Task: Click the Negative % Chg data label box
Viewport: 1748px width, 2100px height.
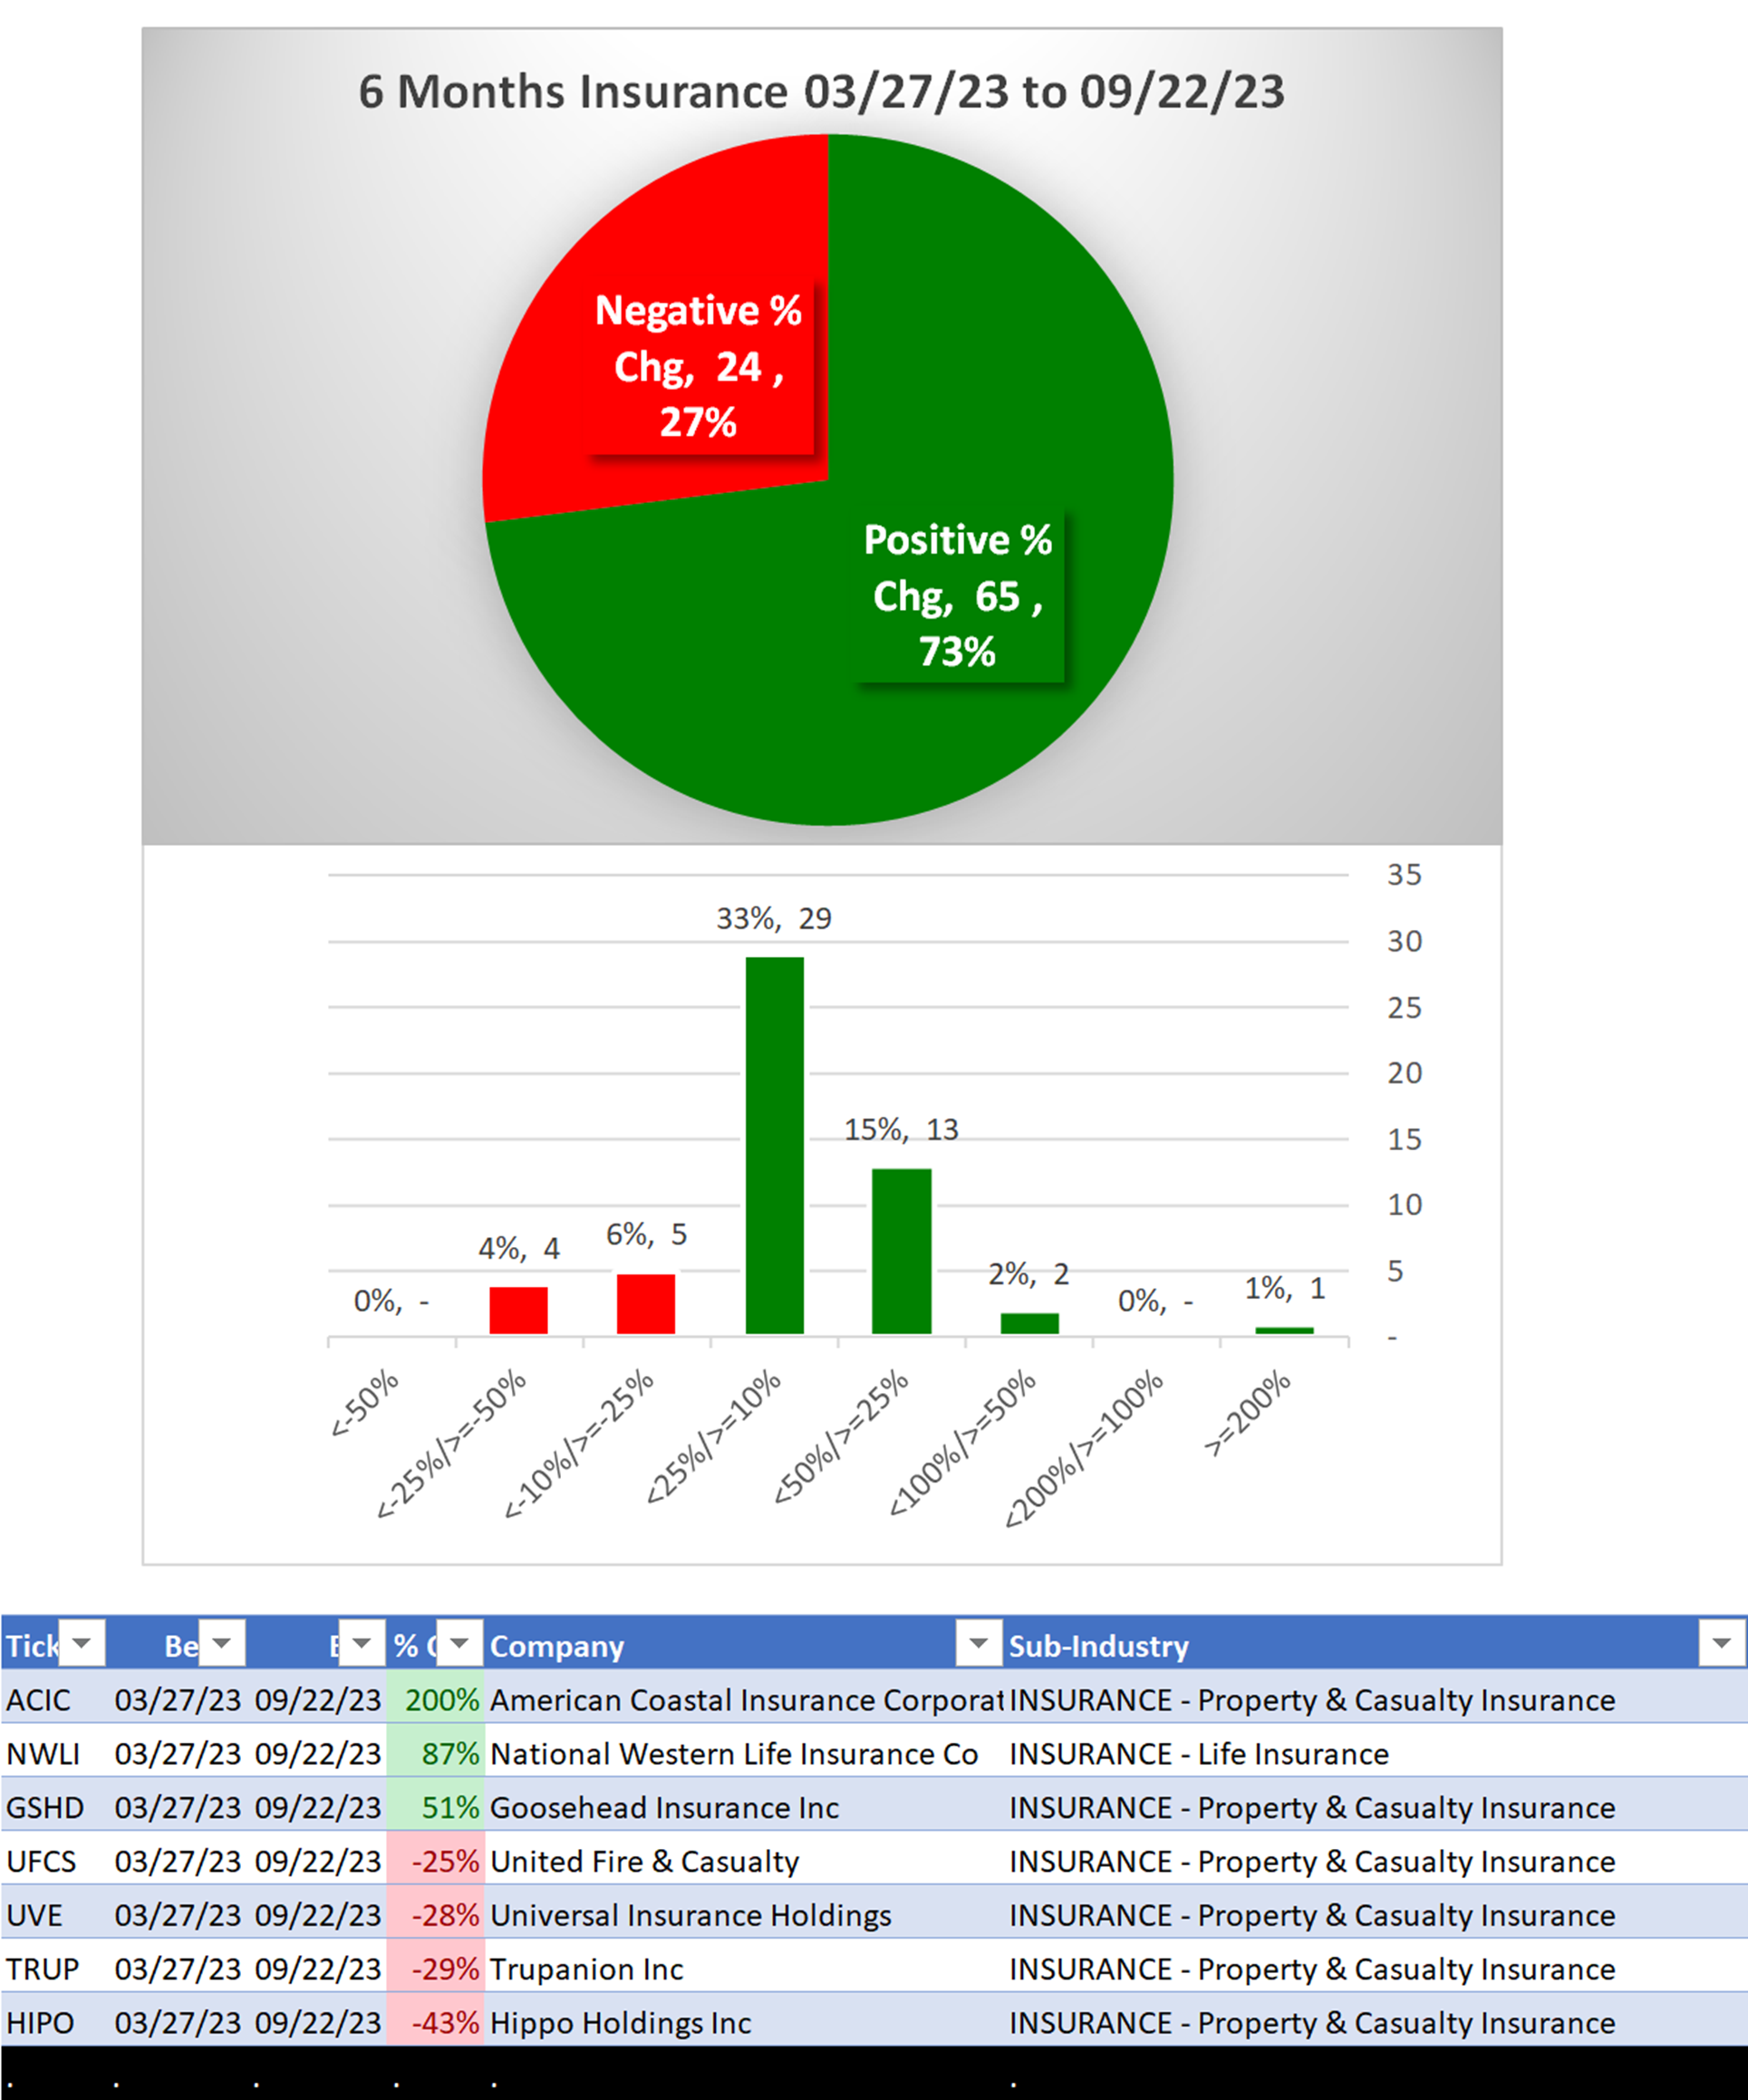Action: click(698, 367)
